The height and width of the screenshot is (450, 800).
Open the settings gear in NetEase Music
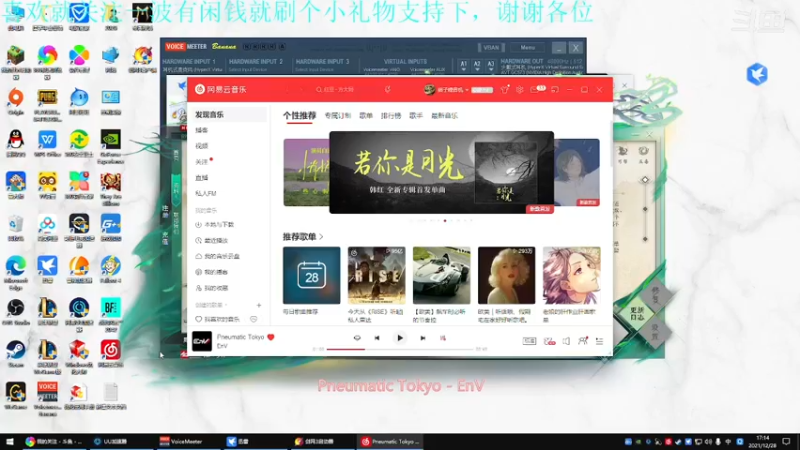[x=519, y=89]
